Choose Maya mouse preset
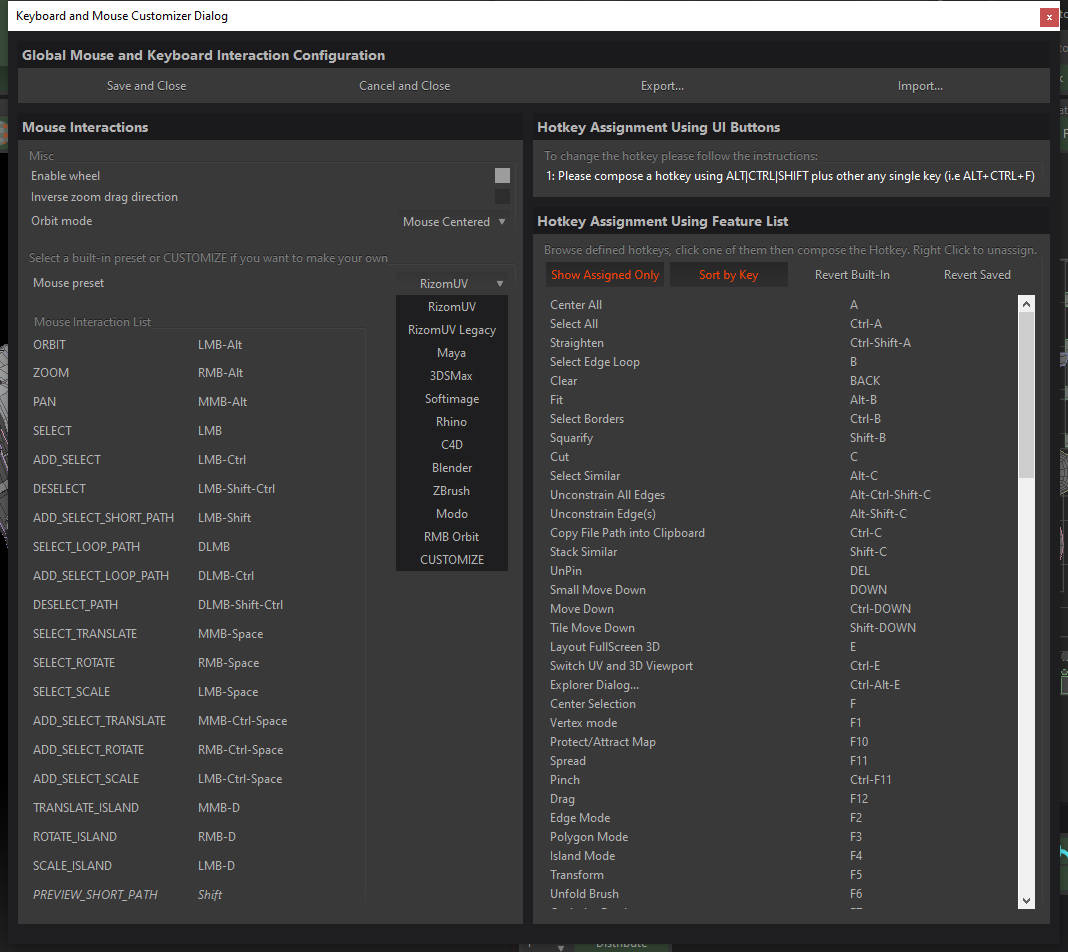Viewport: 1068px width, 952px height. coord(452,353)
